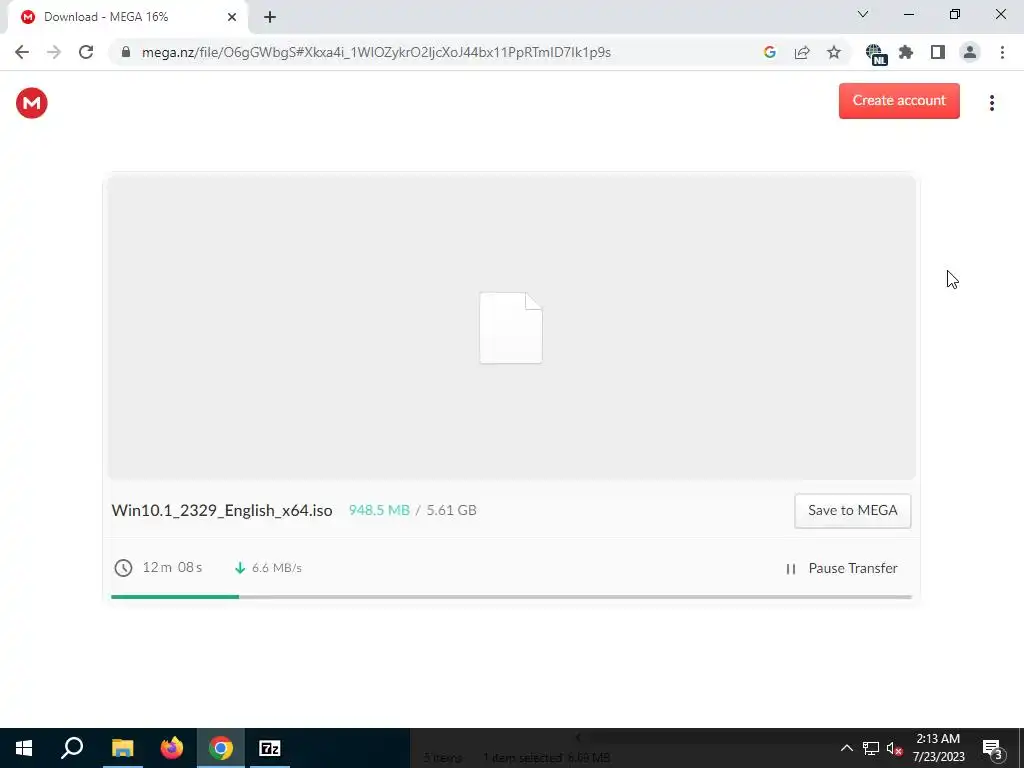Open Windows taskbar search
The width and height of the screenshot is (1024, 768).
pos(72,748)
